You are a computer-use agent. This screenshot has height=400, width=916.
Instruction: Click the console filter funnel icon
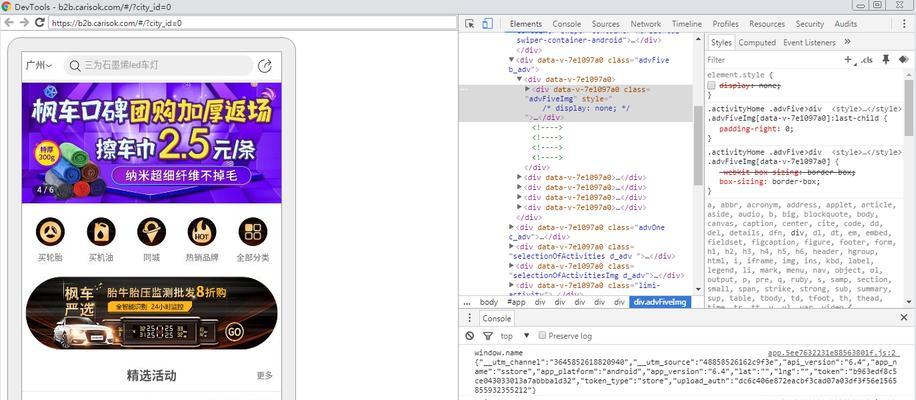pyautogui.click(x=487, y=336)
